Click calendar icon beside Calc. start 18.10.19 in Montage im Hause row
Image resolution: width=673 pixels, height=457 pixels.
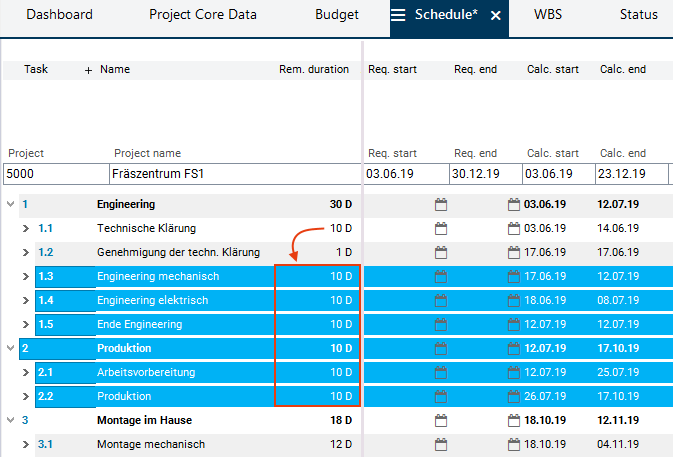point(514,420)
